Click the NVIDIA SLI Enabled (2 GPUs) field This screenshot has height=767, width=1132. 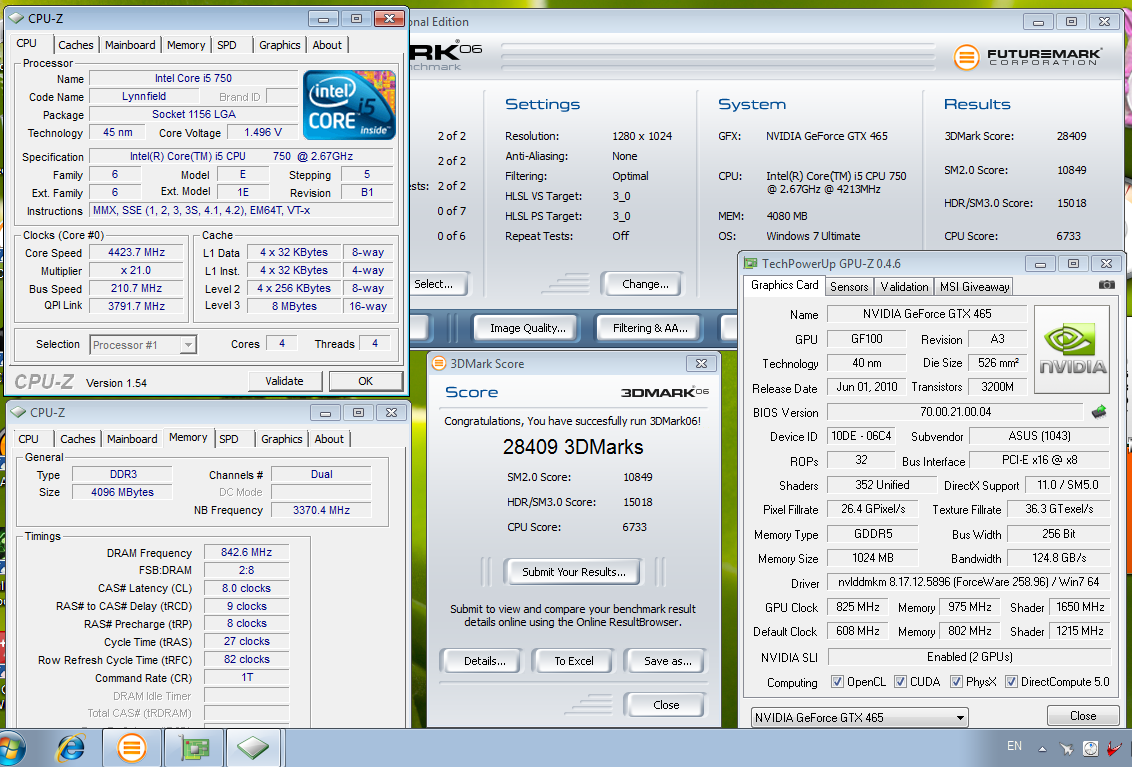click(969, 657)
